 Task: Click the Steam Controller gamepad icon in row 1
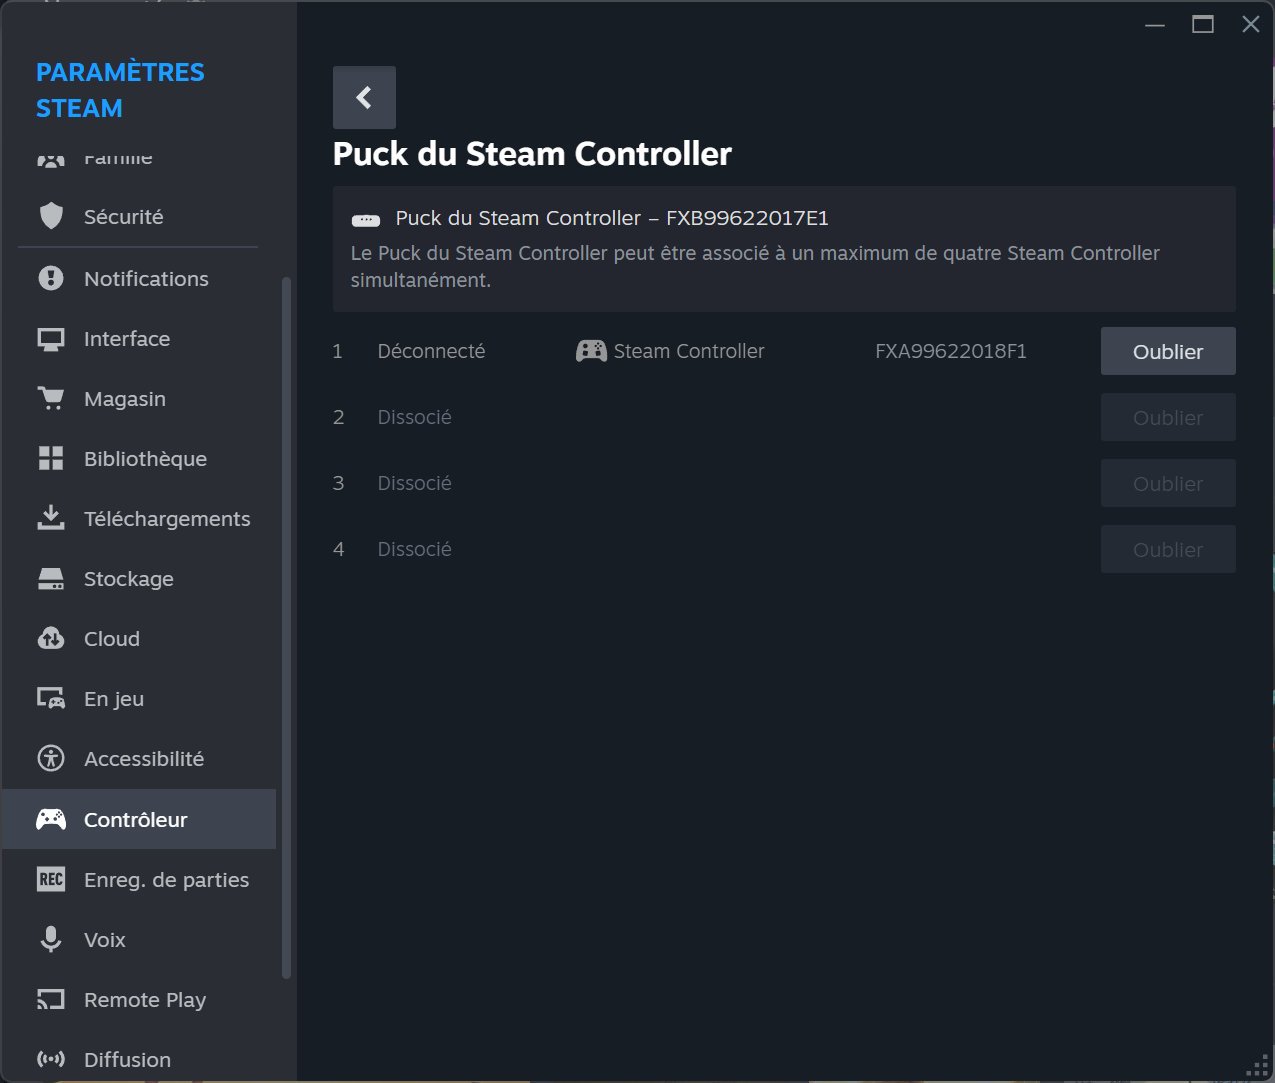591,351
